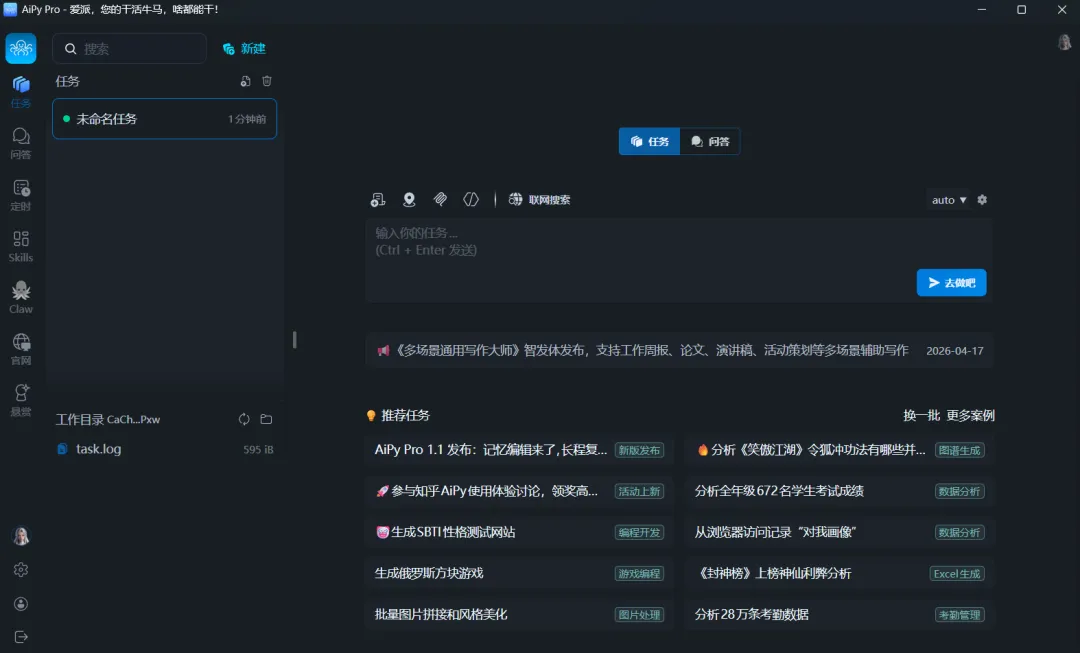The height and width of the screenshot is (653, 1080).
Task: Click the 游戏编程 tag
Action: click(639, 574)
